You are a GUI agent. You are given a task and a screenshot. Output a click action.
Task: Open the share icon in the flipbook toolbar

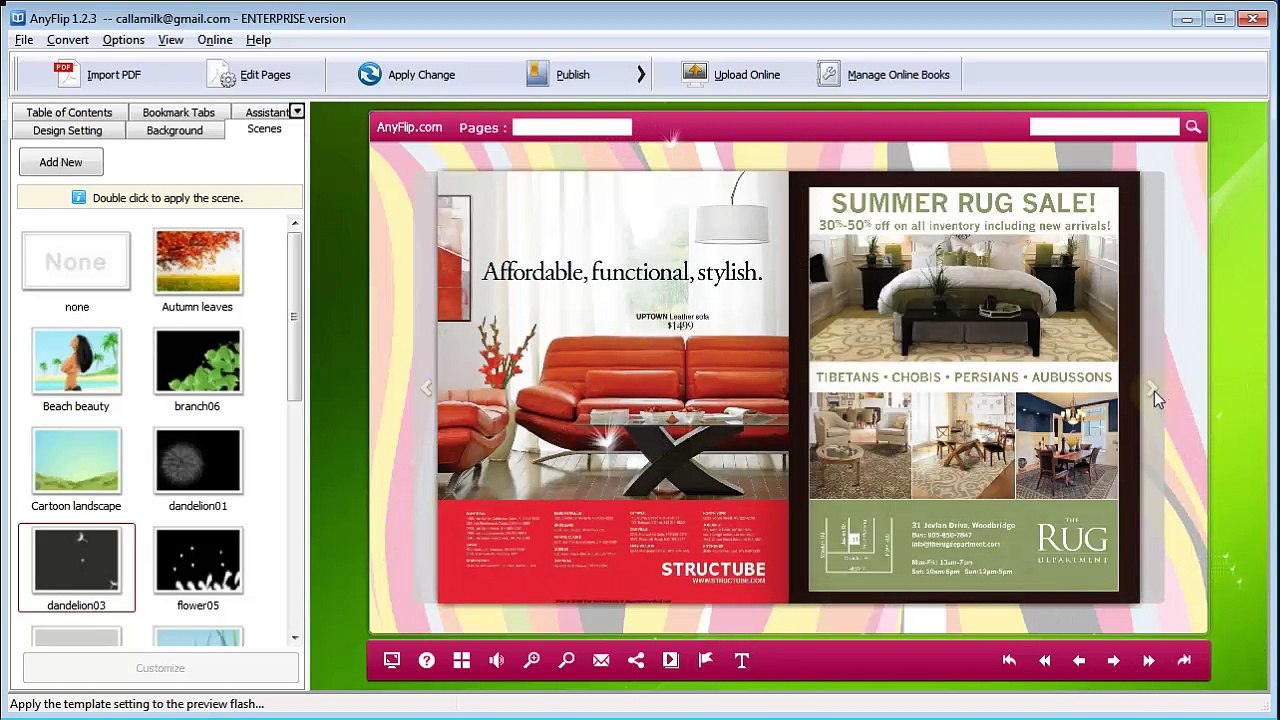(x=636, y=660)
